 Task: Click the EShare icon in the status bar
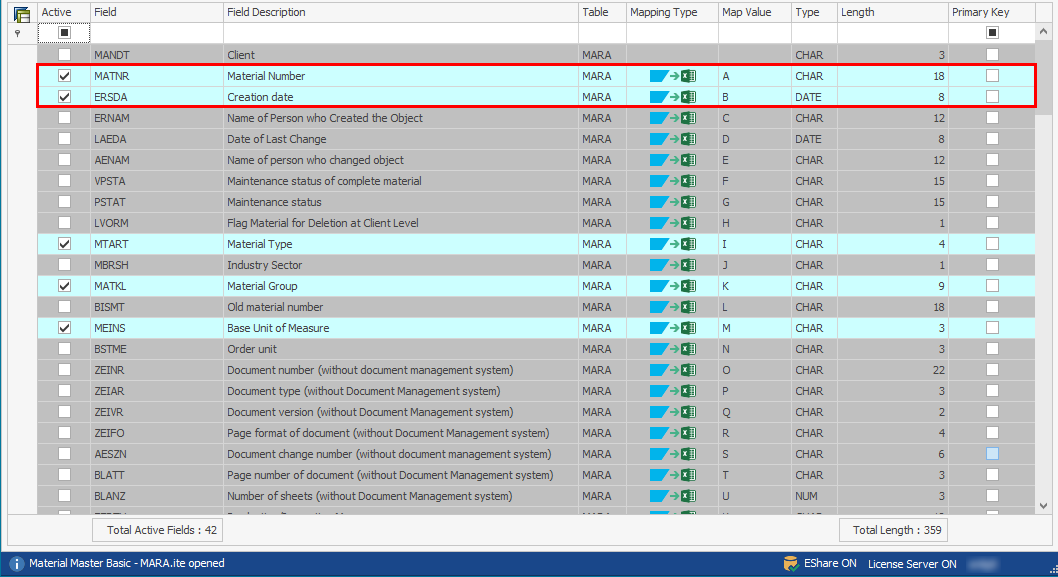coord(791,564)
